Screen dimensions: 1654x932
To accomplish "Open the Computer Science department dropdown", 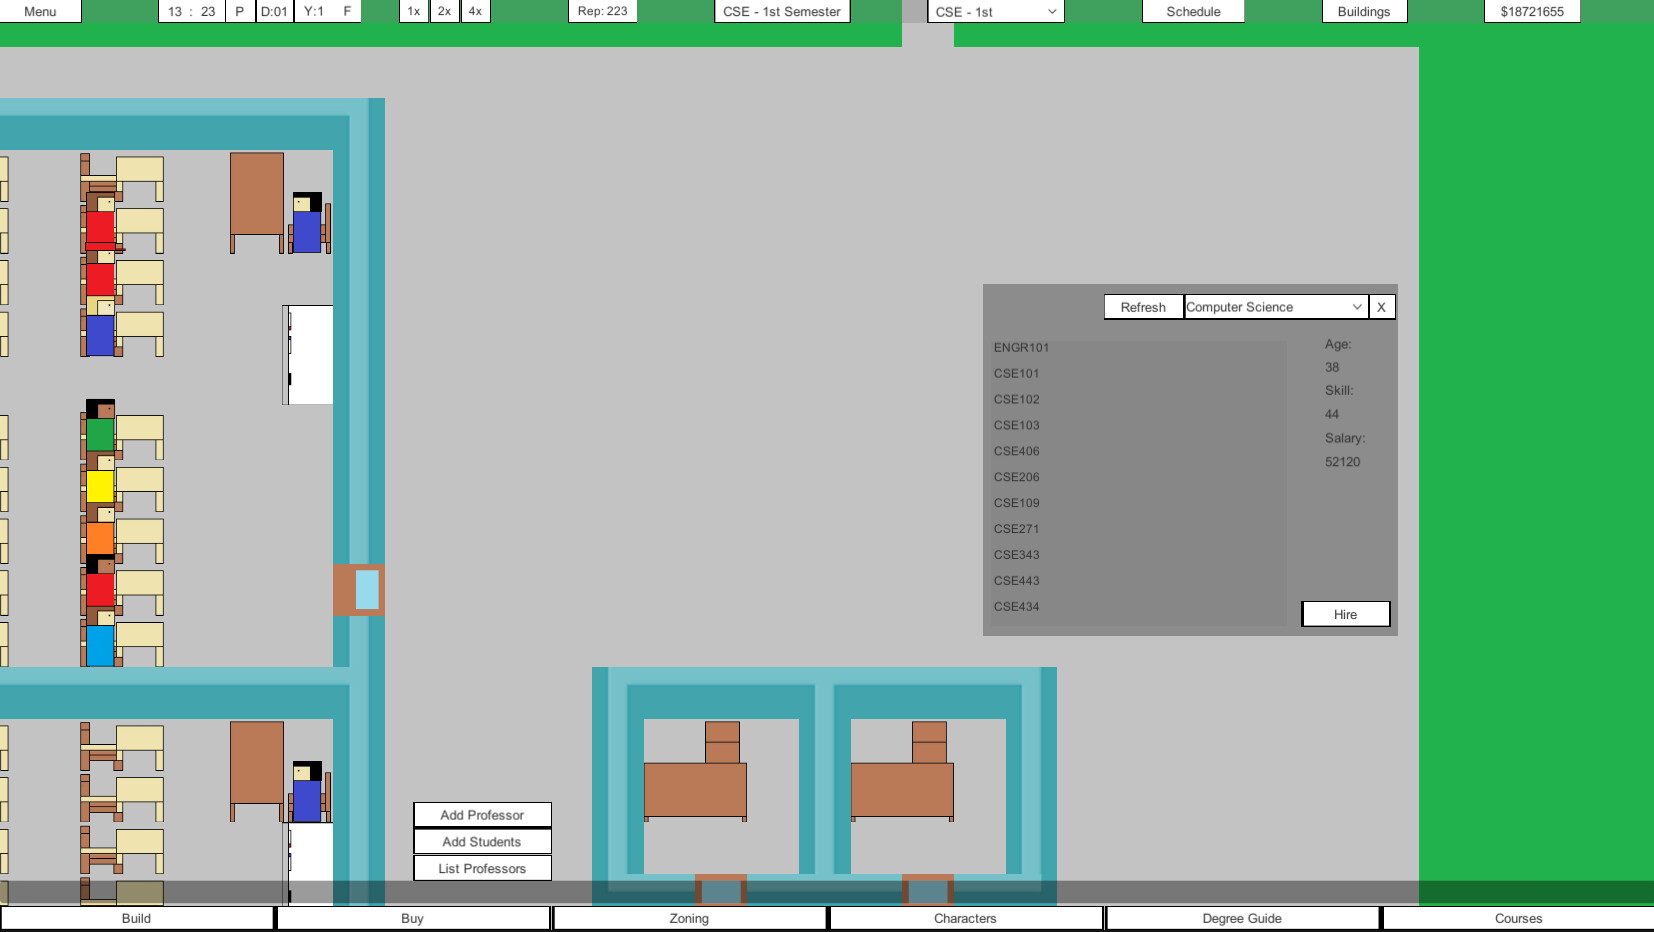I will [1274, 307].
